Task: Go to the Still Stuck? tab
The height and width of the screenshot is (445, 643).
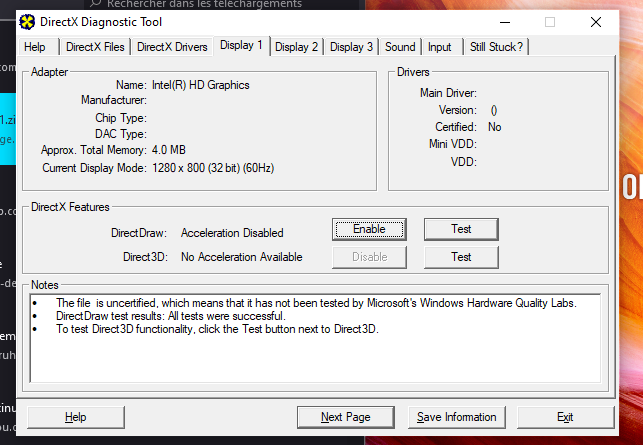Action: click(496, 47)
